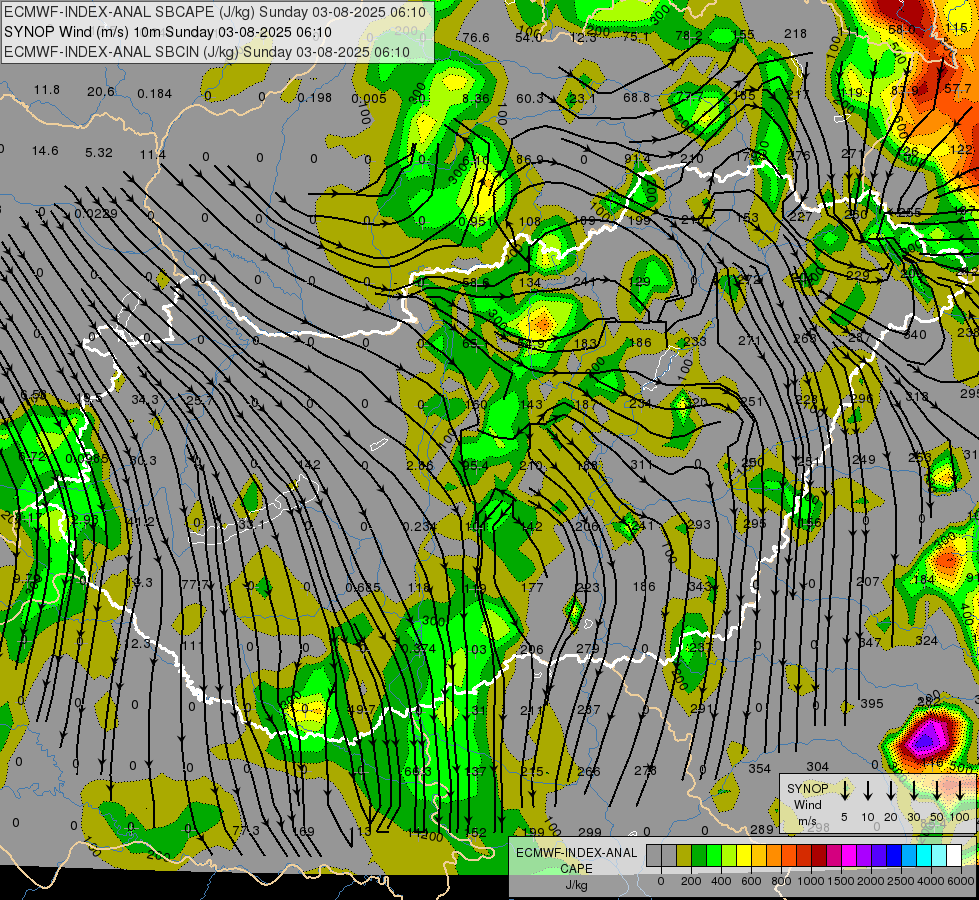Click map value '76.6' near top
This screenshot has width=979, height=900.
(x=476, y=37)
